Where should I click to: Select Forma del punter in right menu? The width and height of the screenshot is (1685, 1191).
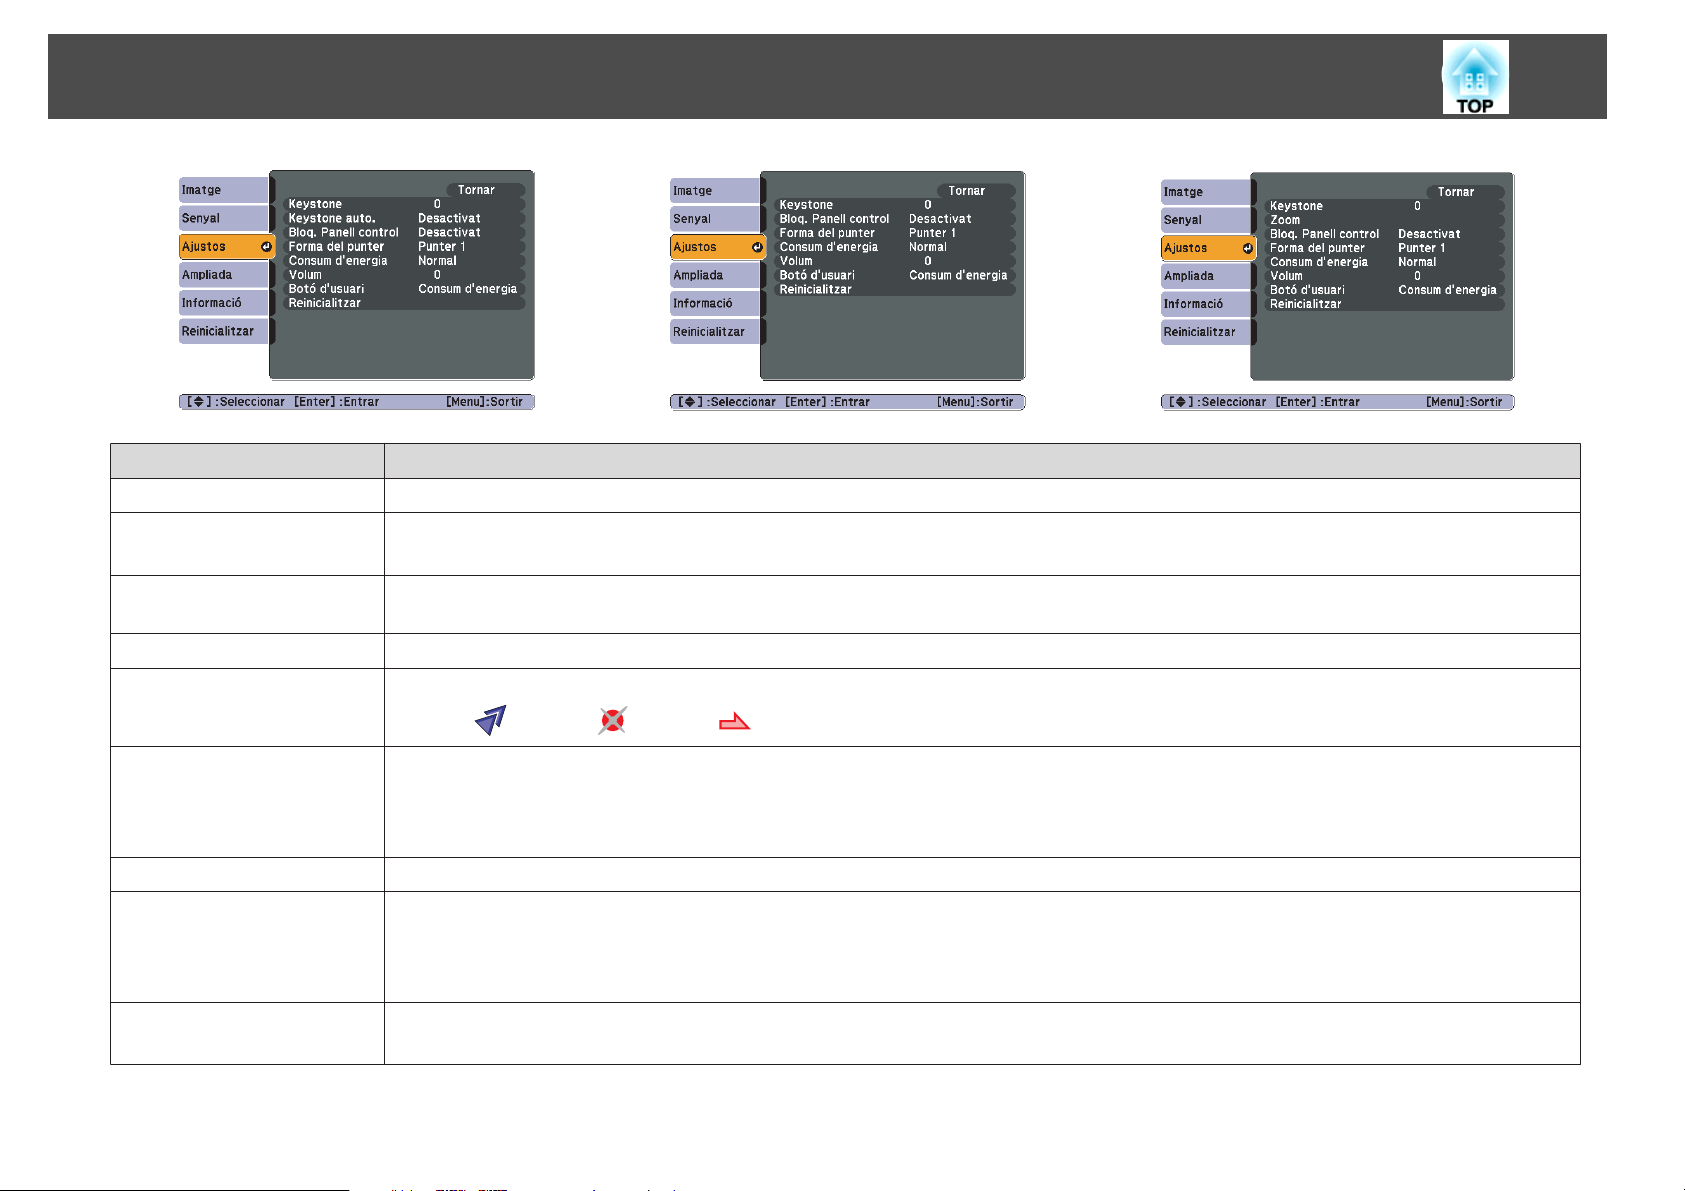[1384, 248]
